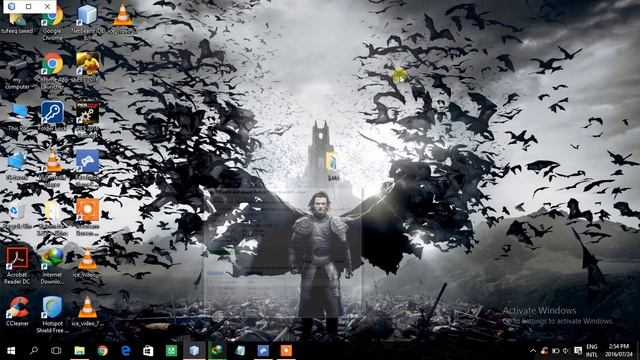Image resolution: width=640 pixels, height=360 pixels.
Task: Open the taskbar clock and date
Action: coord(619,351)
